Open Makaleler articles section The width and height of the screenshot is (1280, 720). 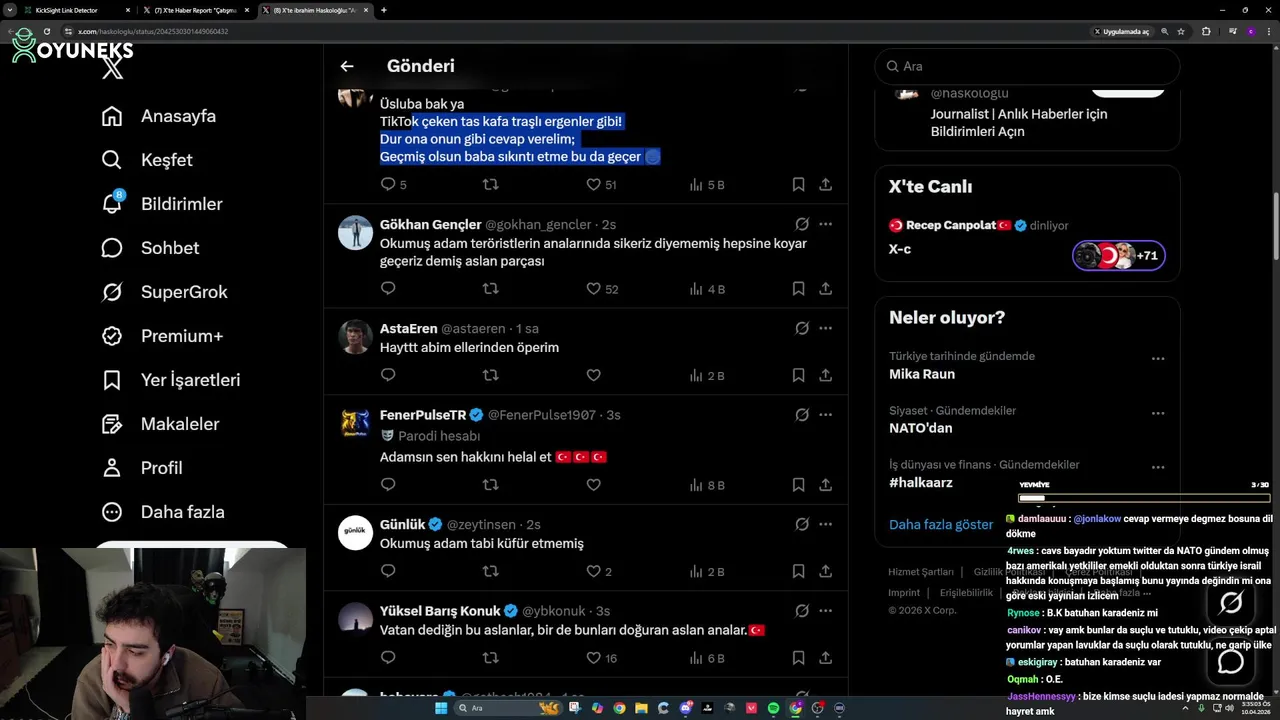[x=160, y=424]
